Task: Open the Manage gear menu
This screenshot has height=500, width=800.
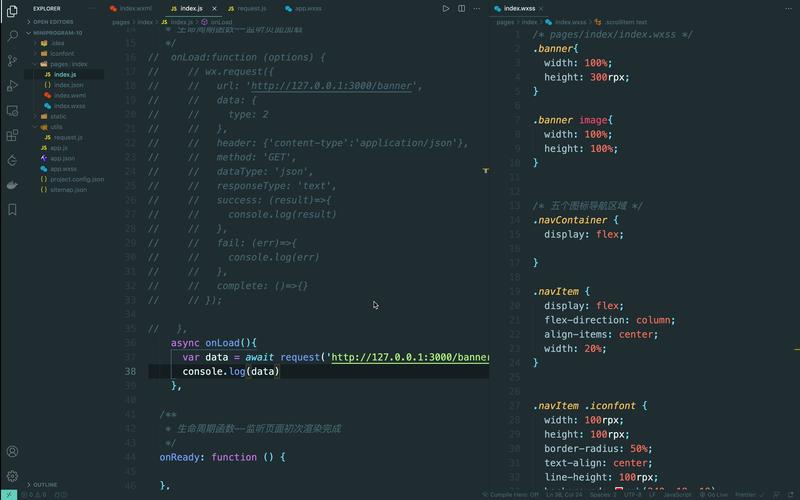Action: (12, 476)
